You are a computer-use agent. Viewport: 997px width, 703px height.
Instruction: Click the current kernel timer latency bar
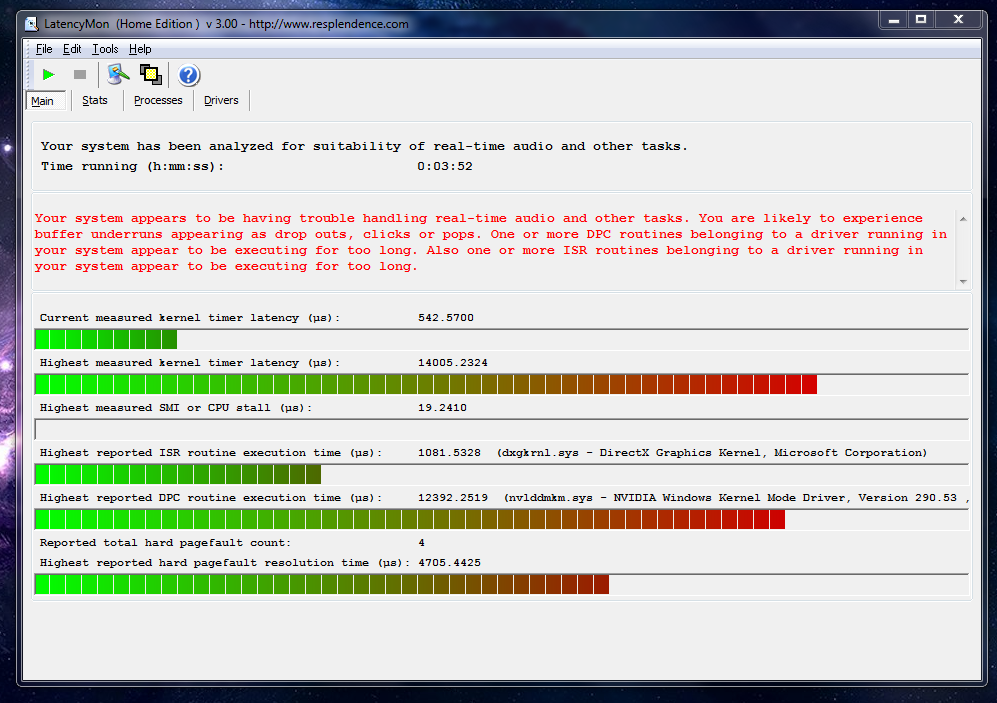(x=502, y=339)
